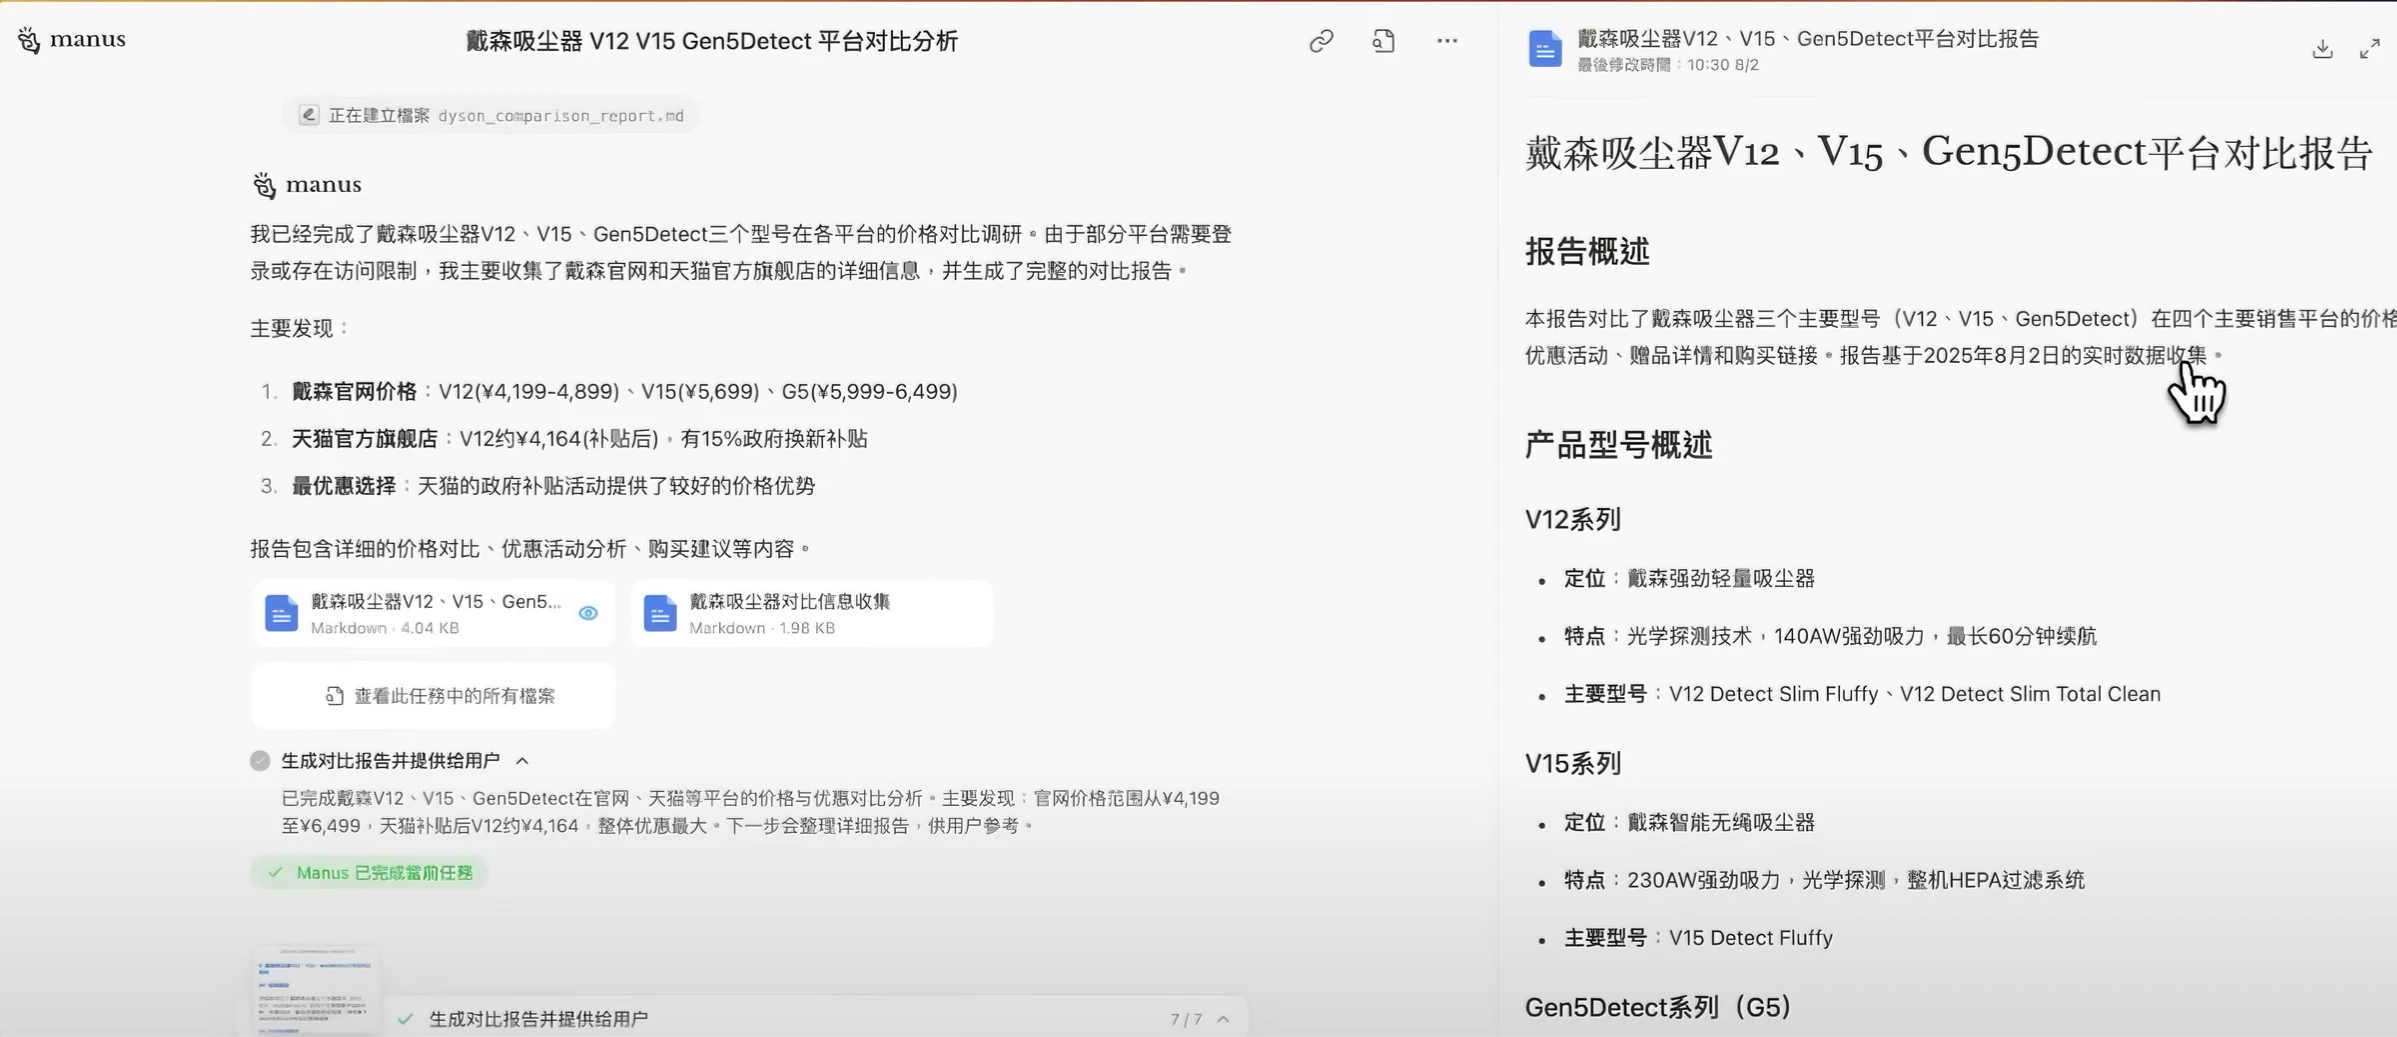The width and height of the screenshot is (2397, 1037).
Task: Expand the report preview to fullscreen
Action: [2370, 49]
